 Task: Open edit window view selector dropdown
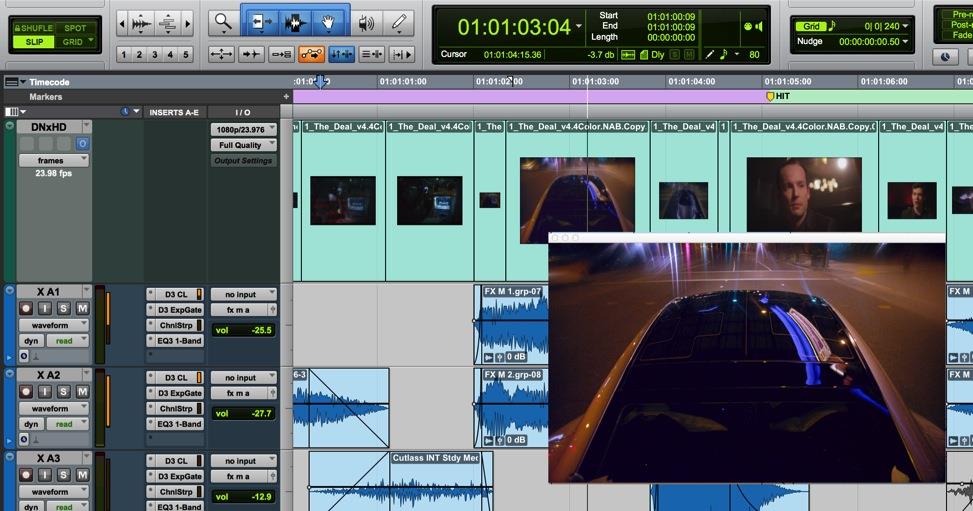pos(14,112)
